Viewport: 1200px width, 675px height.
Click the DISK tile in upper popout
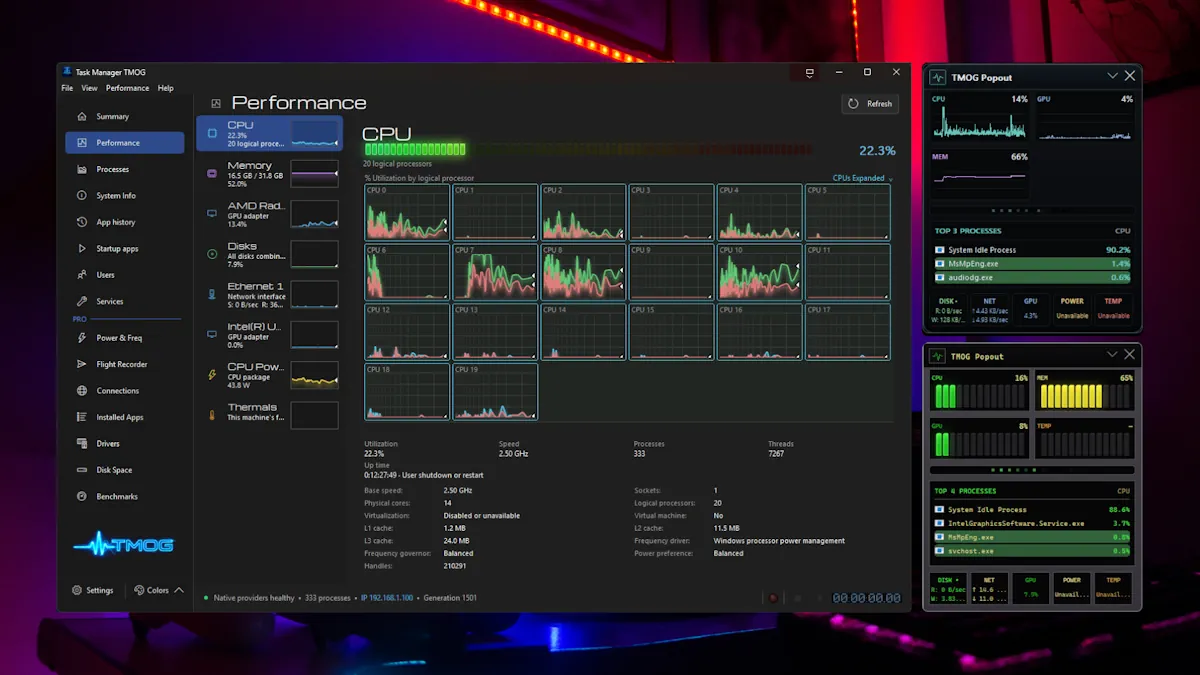(x=949, y=310)
